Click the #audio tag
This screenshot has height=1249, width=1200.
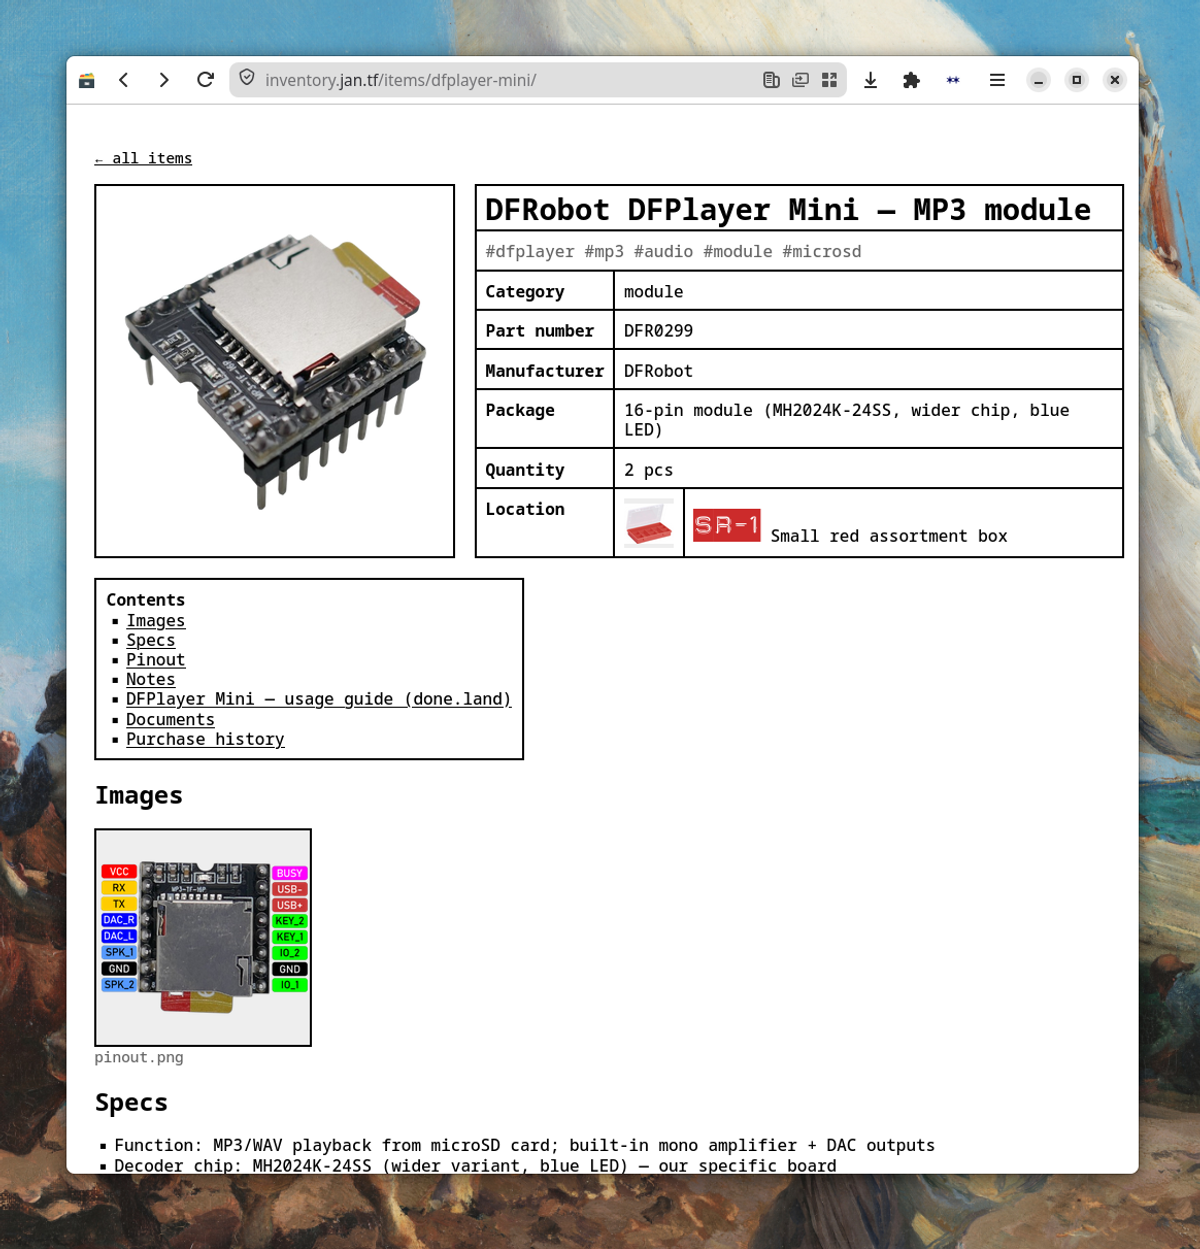(663, 252)
